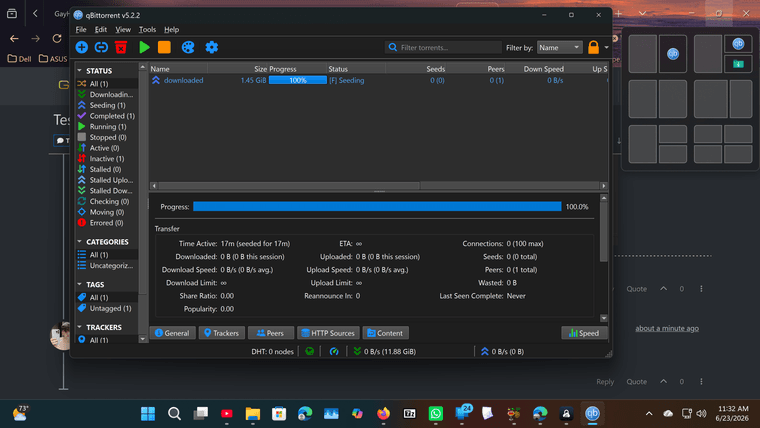Sort torrents by Down Speed column header
The image size is (760, 428).
pos(536,69)
